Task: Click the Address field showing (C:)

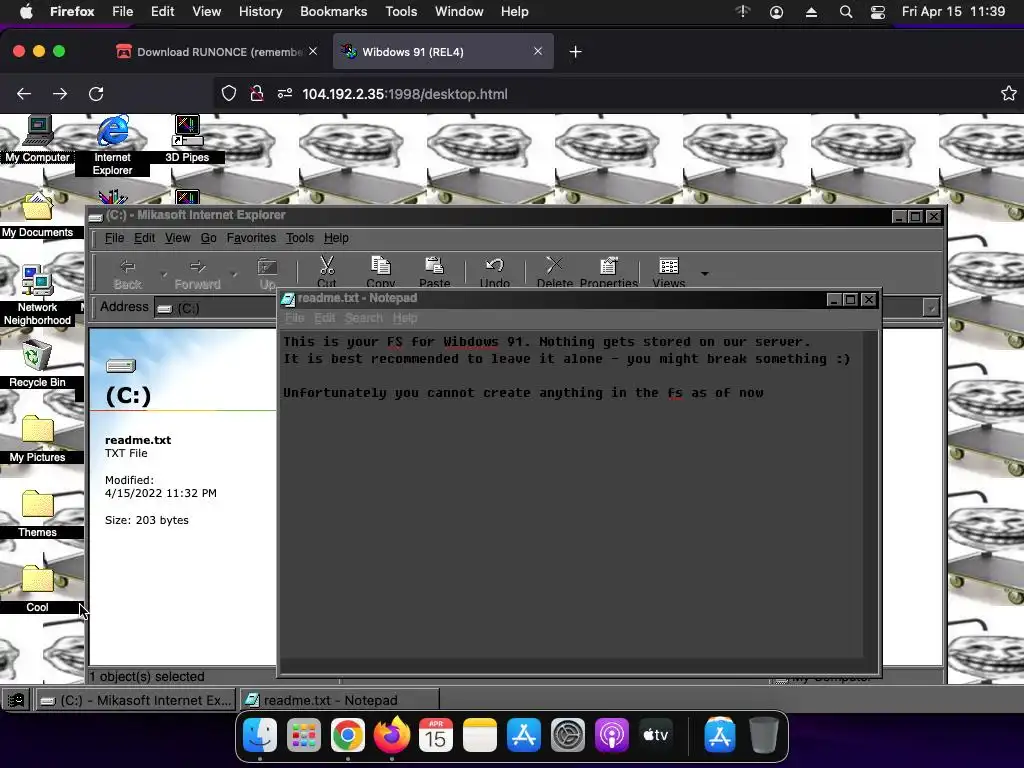Action: [216, 308]
